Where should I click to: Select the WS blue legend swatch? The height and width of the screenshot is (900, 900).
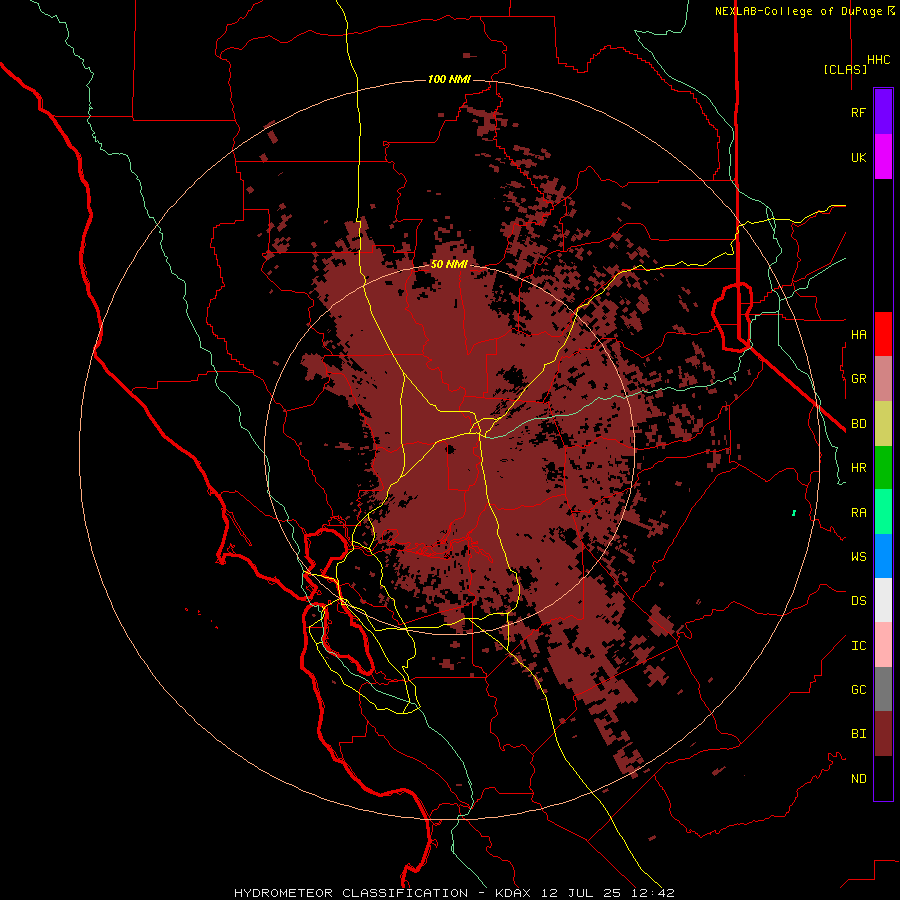883,556
